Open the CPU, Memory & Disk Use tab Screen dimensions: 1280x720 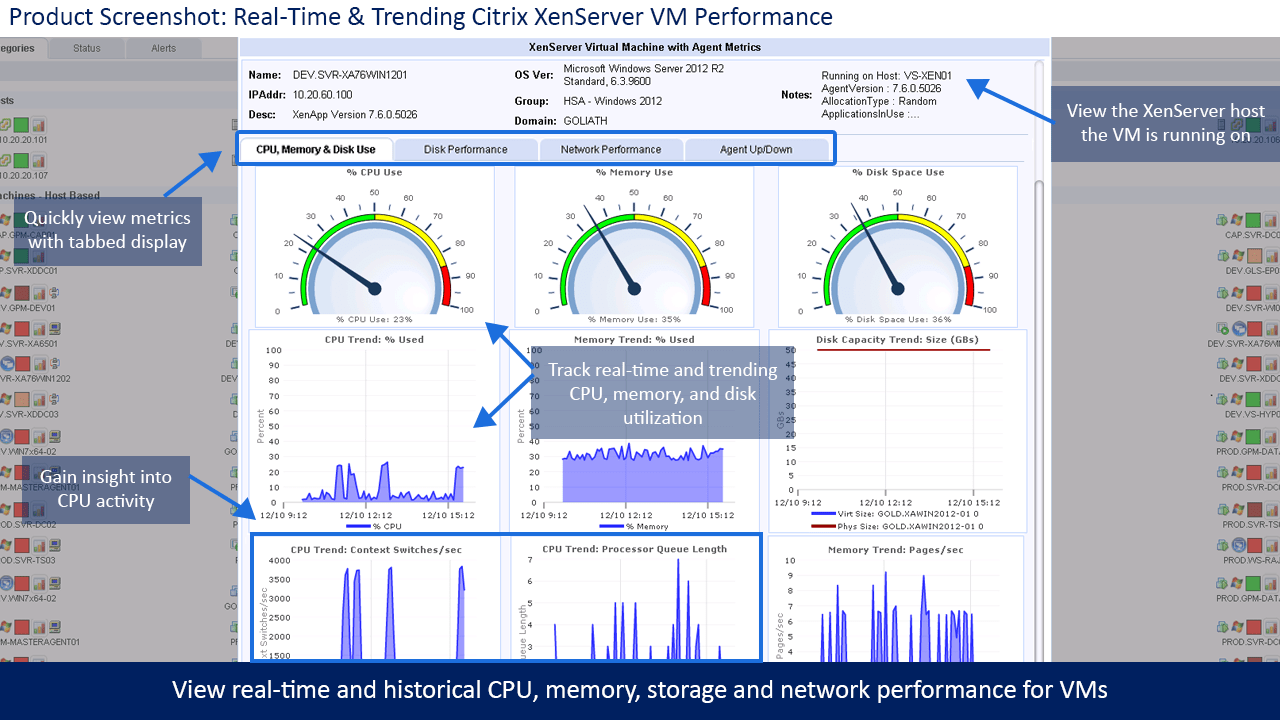[x=316, y=150]
